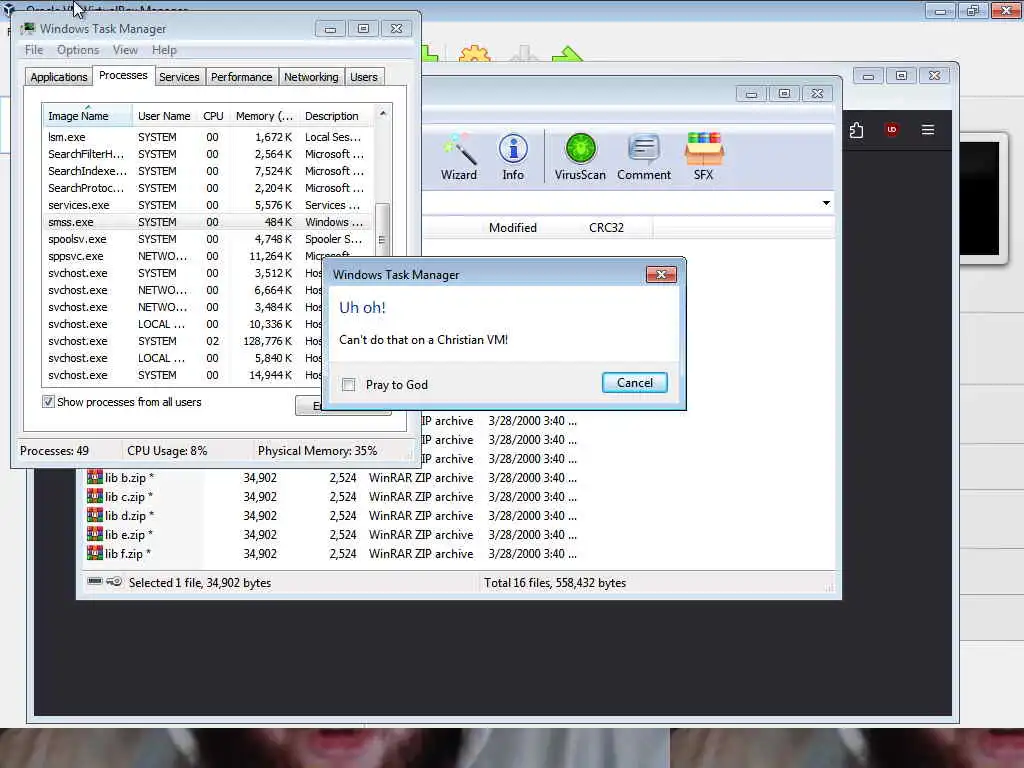The width and height of the screenshot is (1024, 768).
Task: Open the Task Manager File menu
Action: (34, 50)
